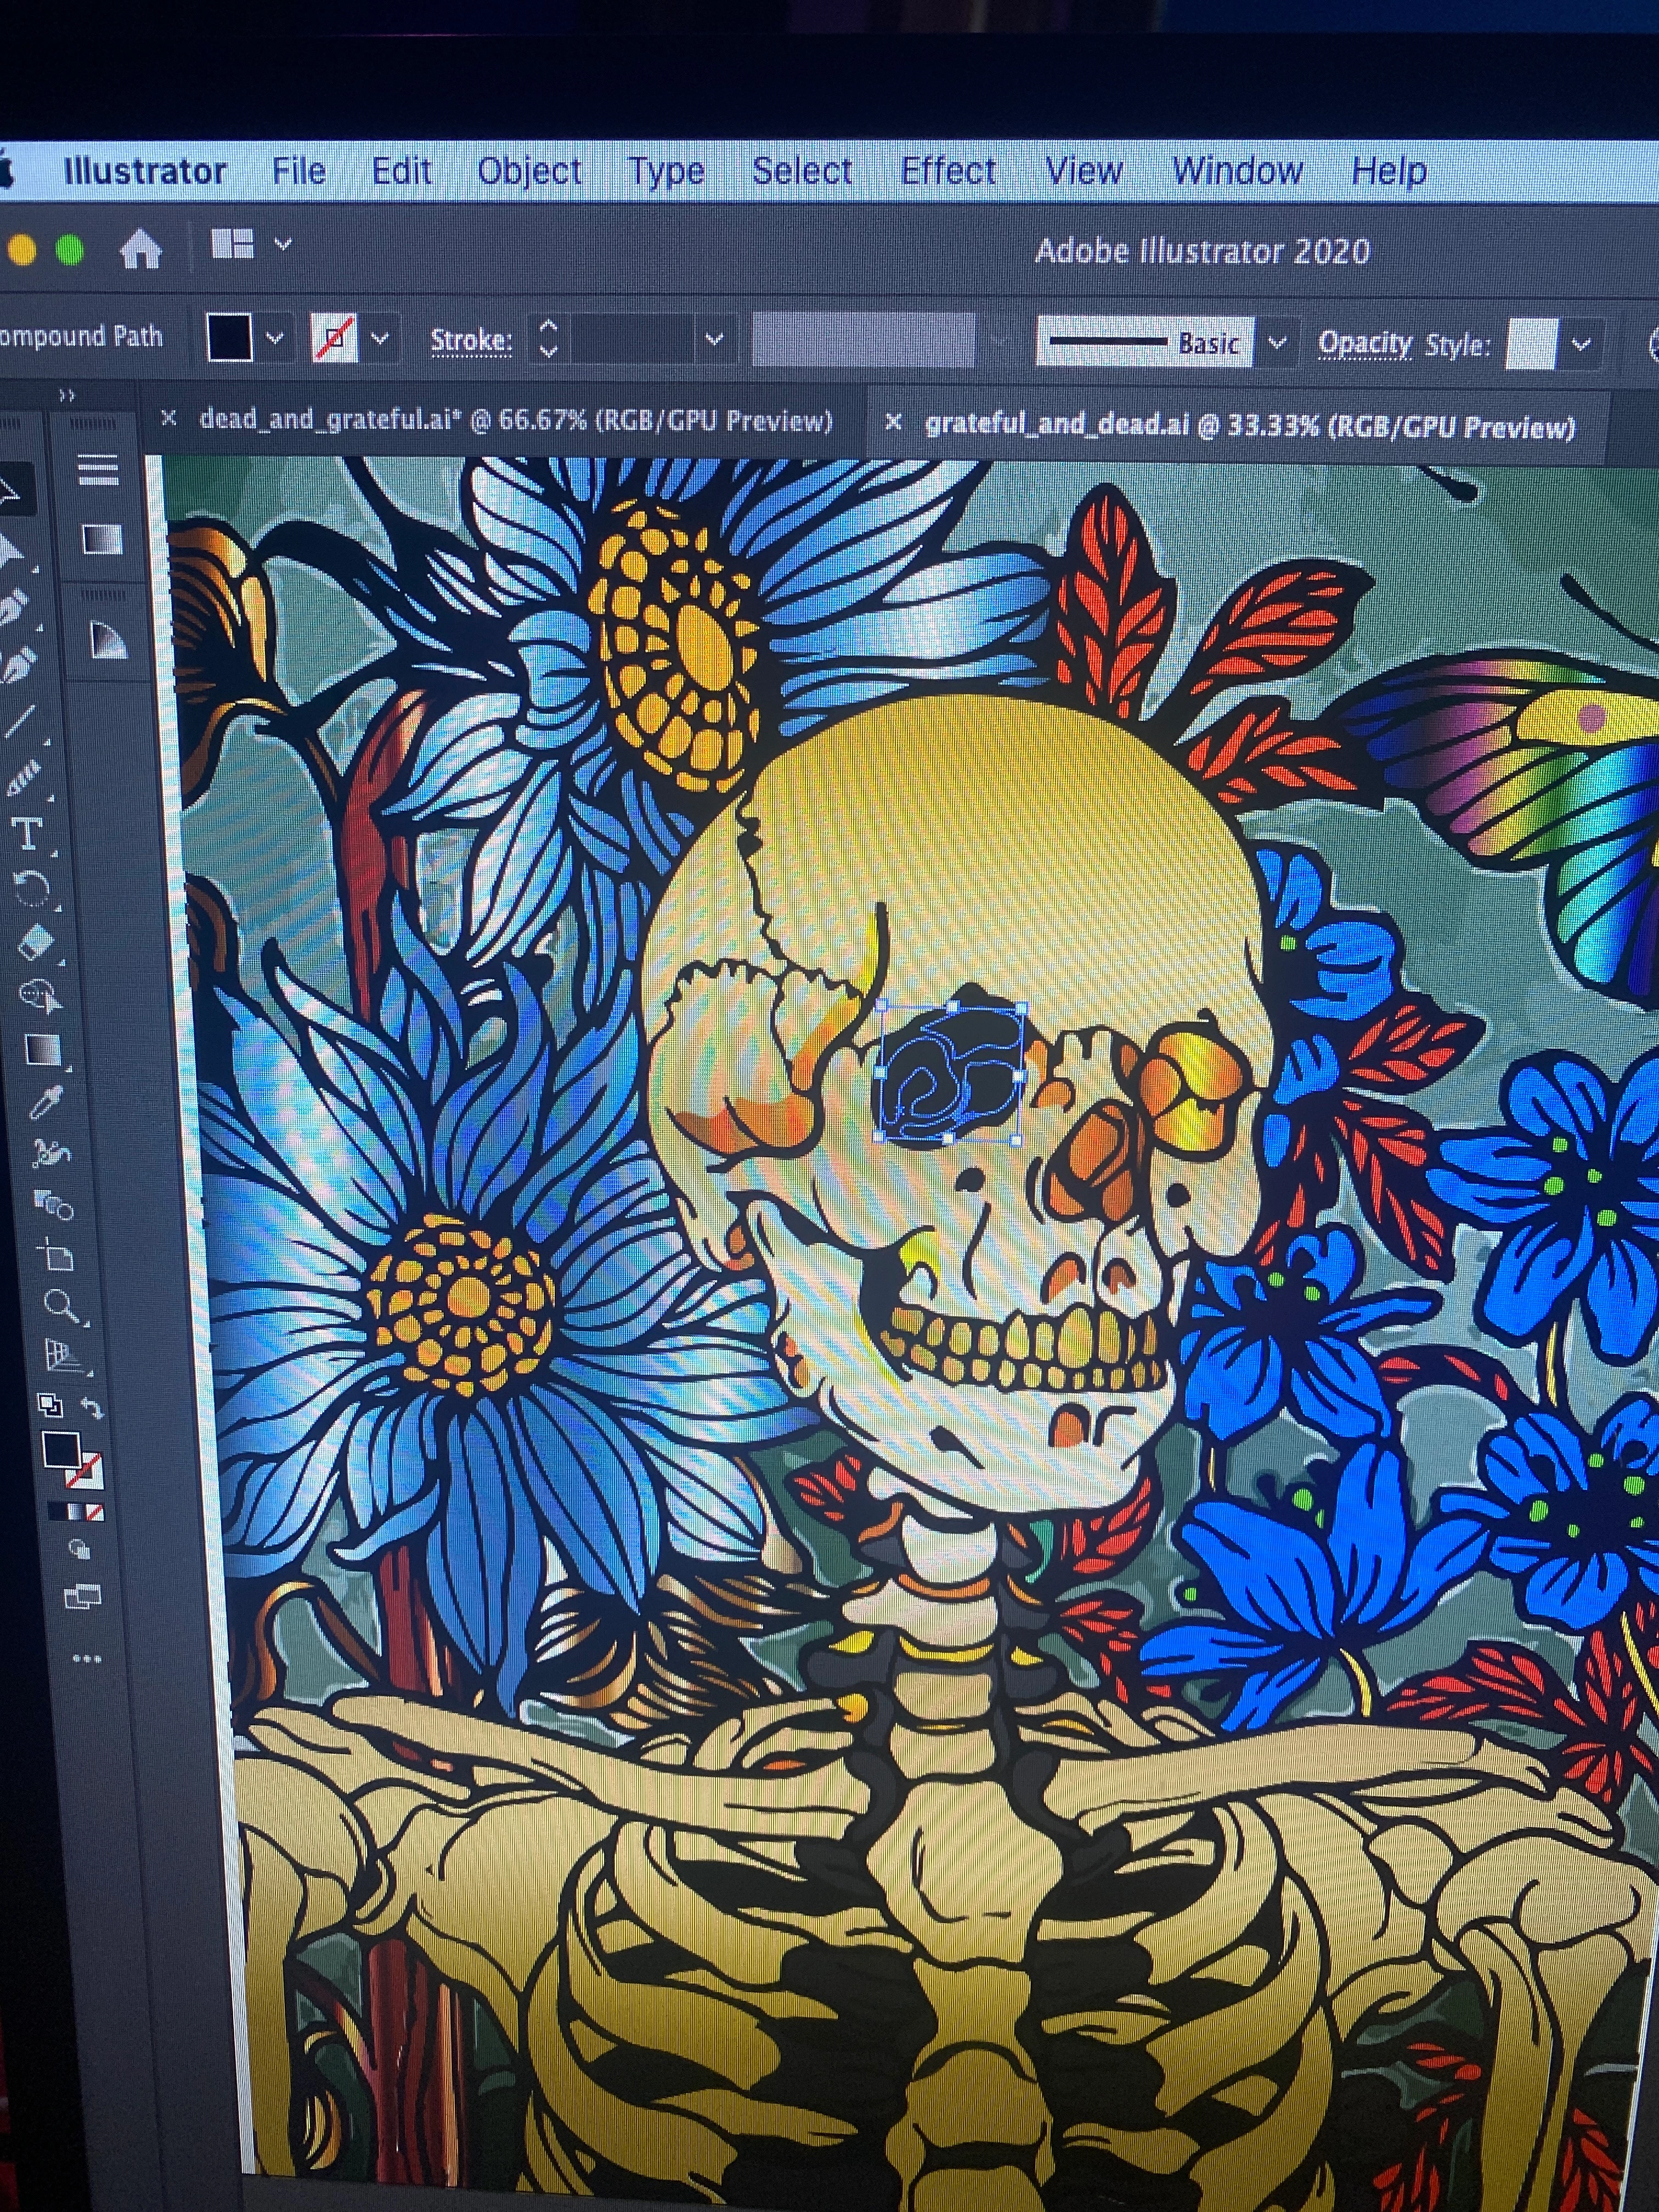The height and width of the screenshot is (2212, 1659).
Task: Open the Gradient panel icon in dock
Action: point(101,540)
